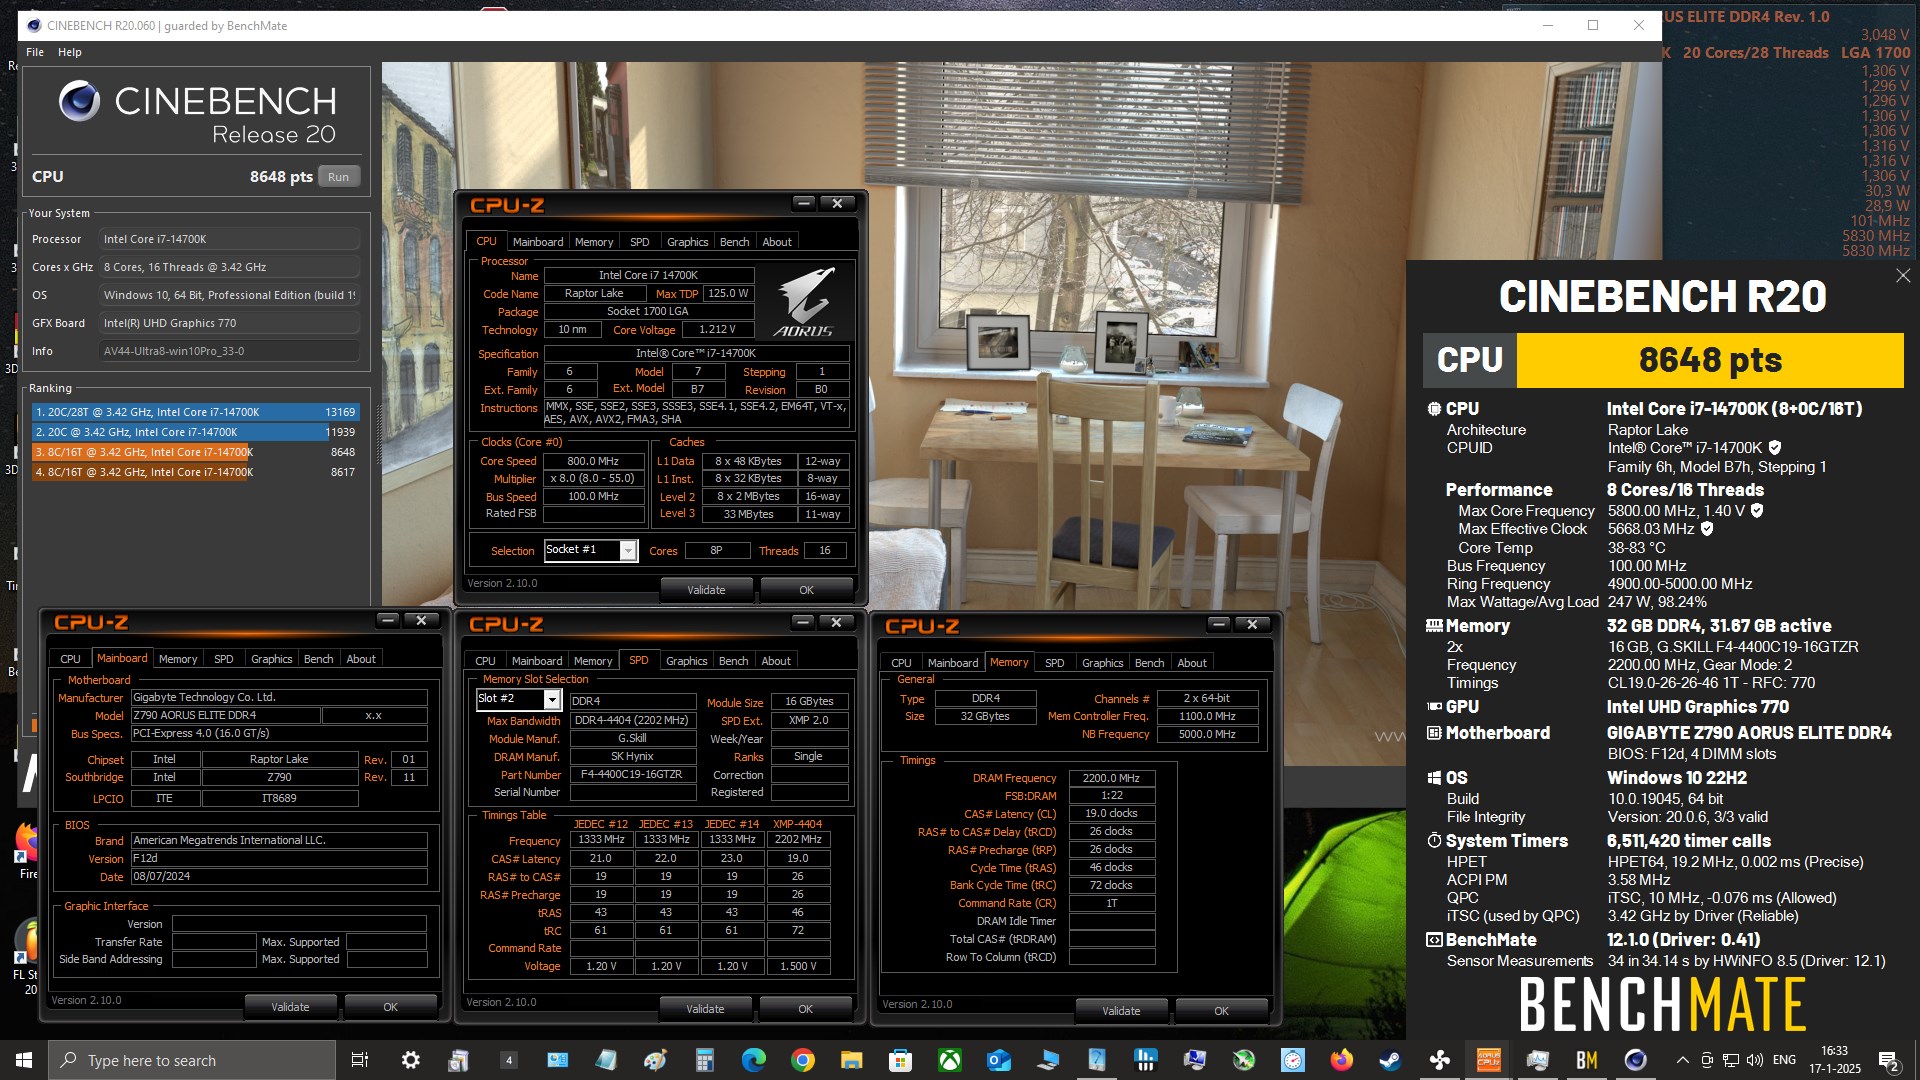Open File Explorer from taskbar
The width and height of the screenshot is (1920, 1080).
pyautogui.click(x=851, y=1060)
